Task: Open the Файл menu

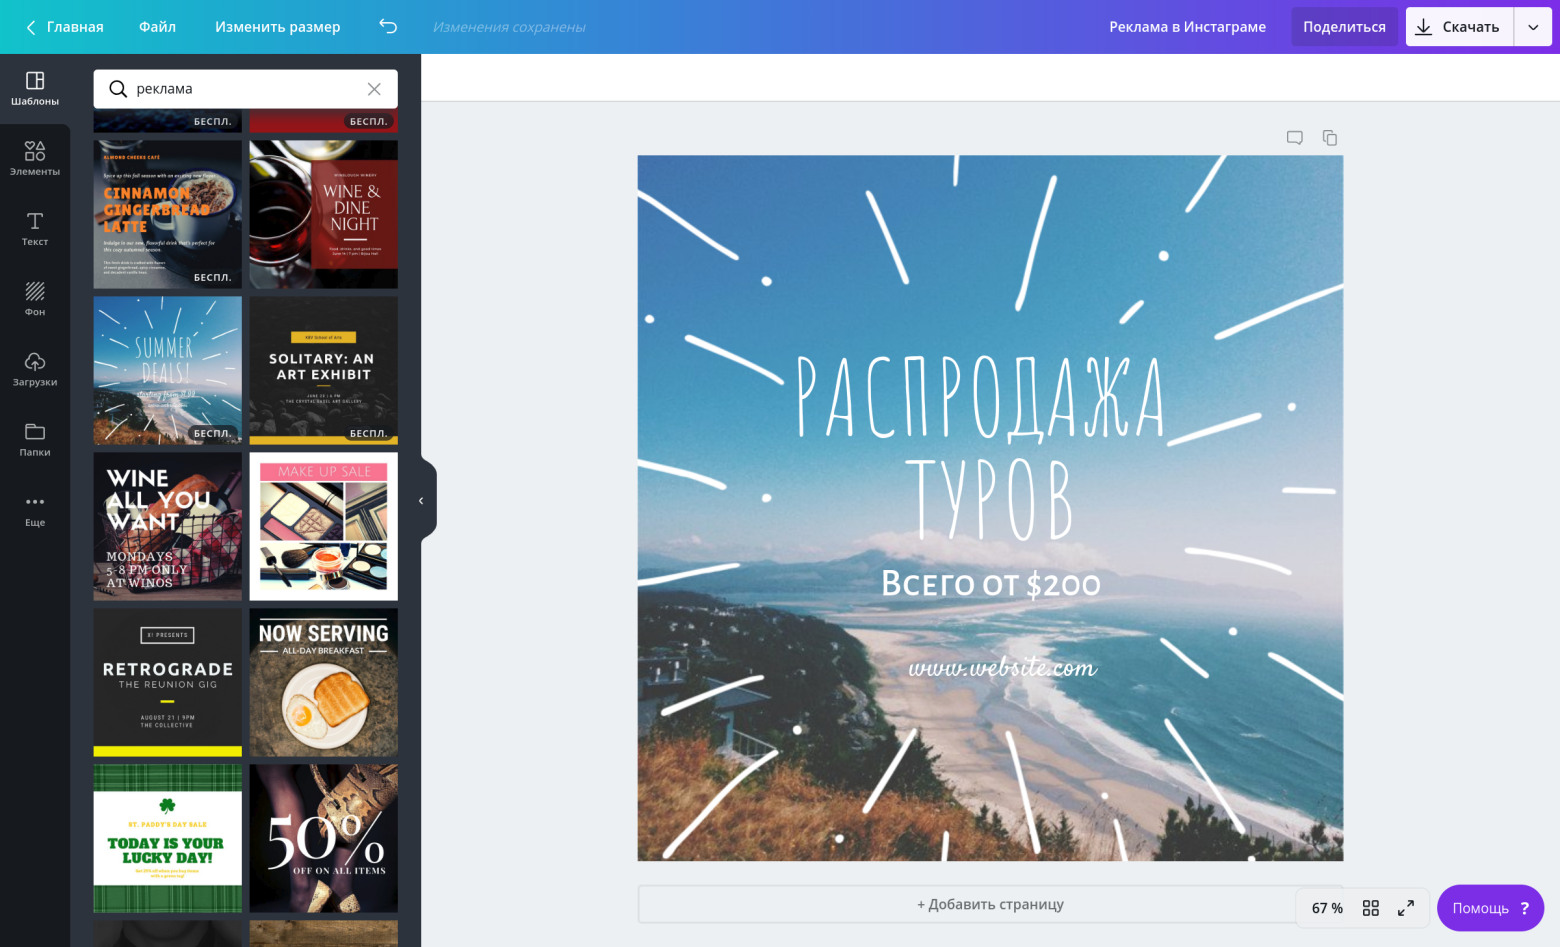Action: 157,27
